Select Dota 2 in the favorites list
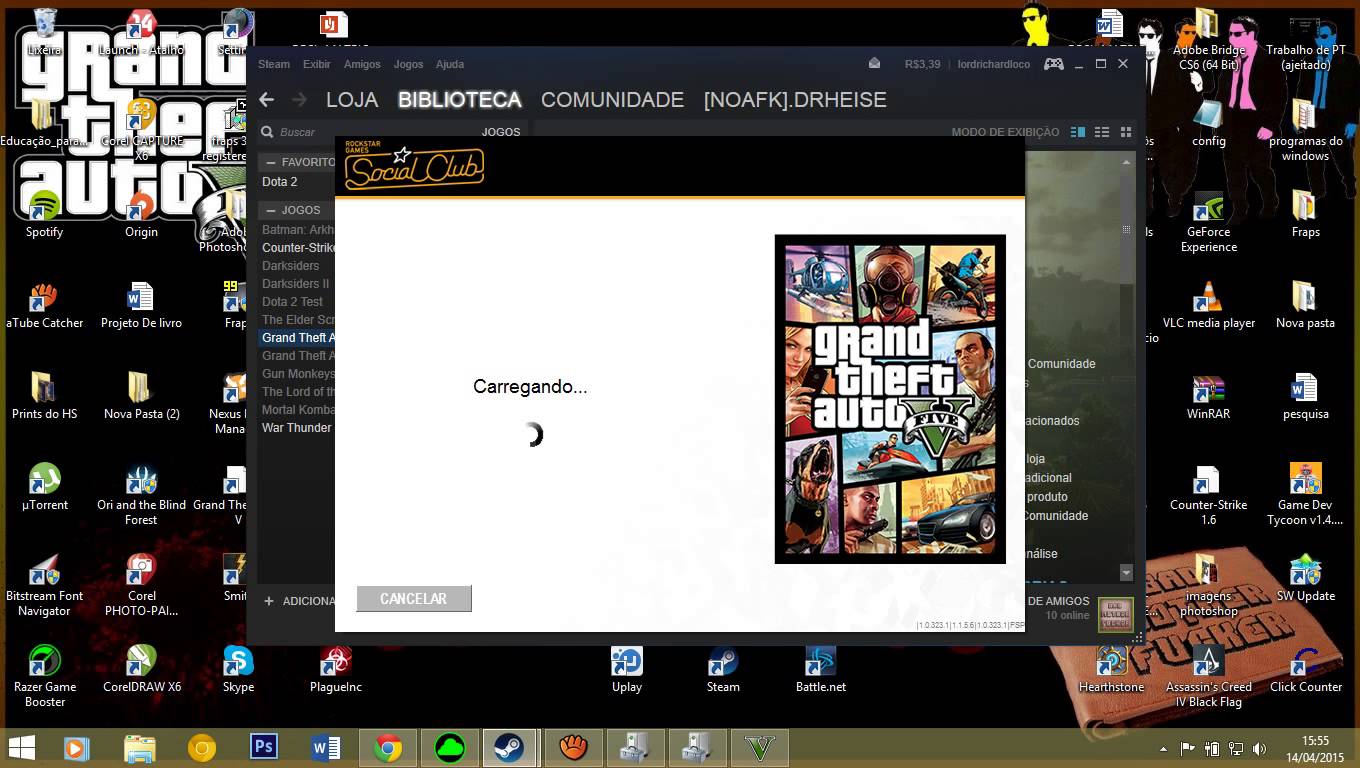The width and height of the screenshot is (1360, 768). coord(280,182)
